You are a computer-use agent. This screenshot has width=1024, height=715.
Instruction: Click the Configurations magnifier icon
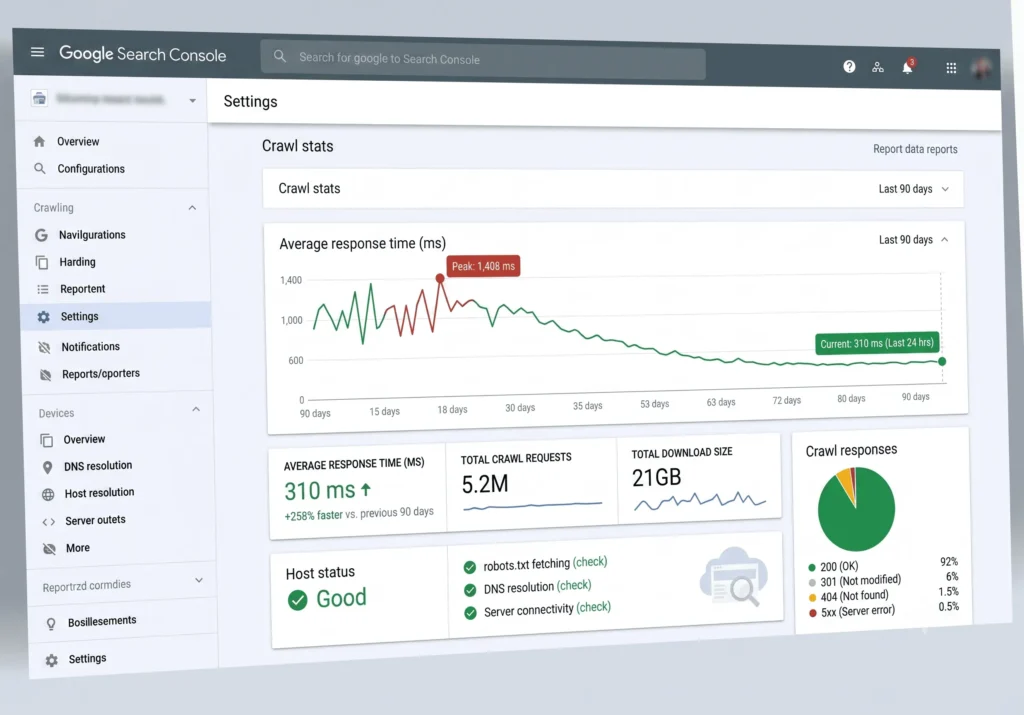coord(40,168)
